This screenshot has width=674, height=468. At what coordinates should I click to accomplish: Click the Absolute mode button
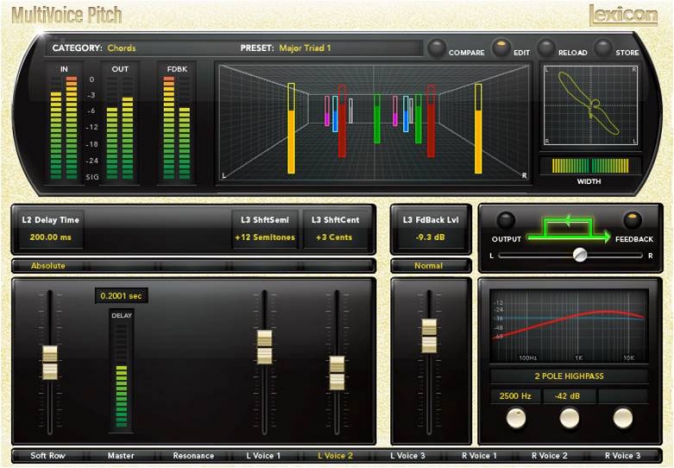[48, 266]
